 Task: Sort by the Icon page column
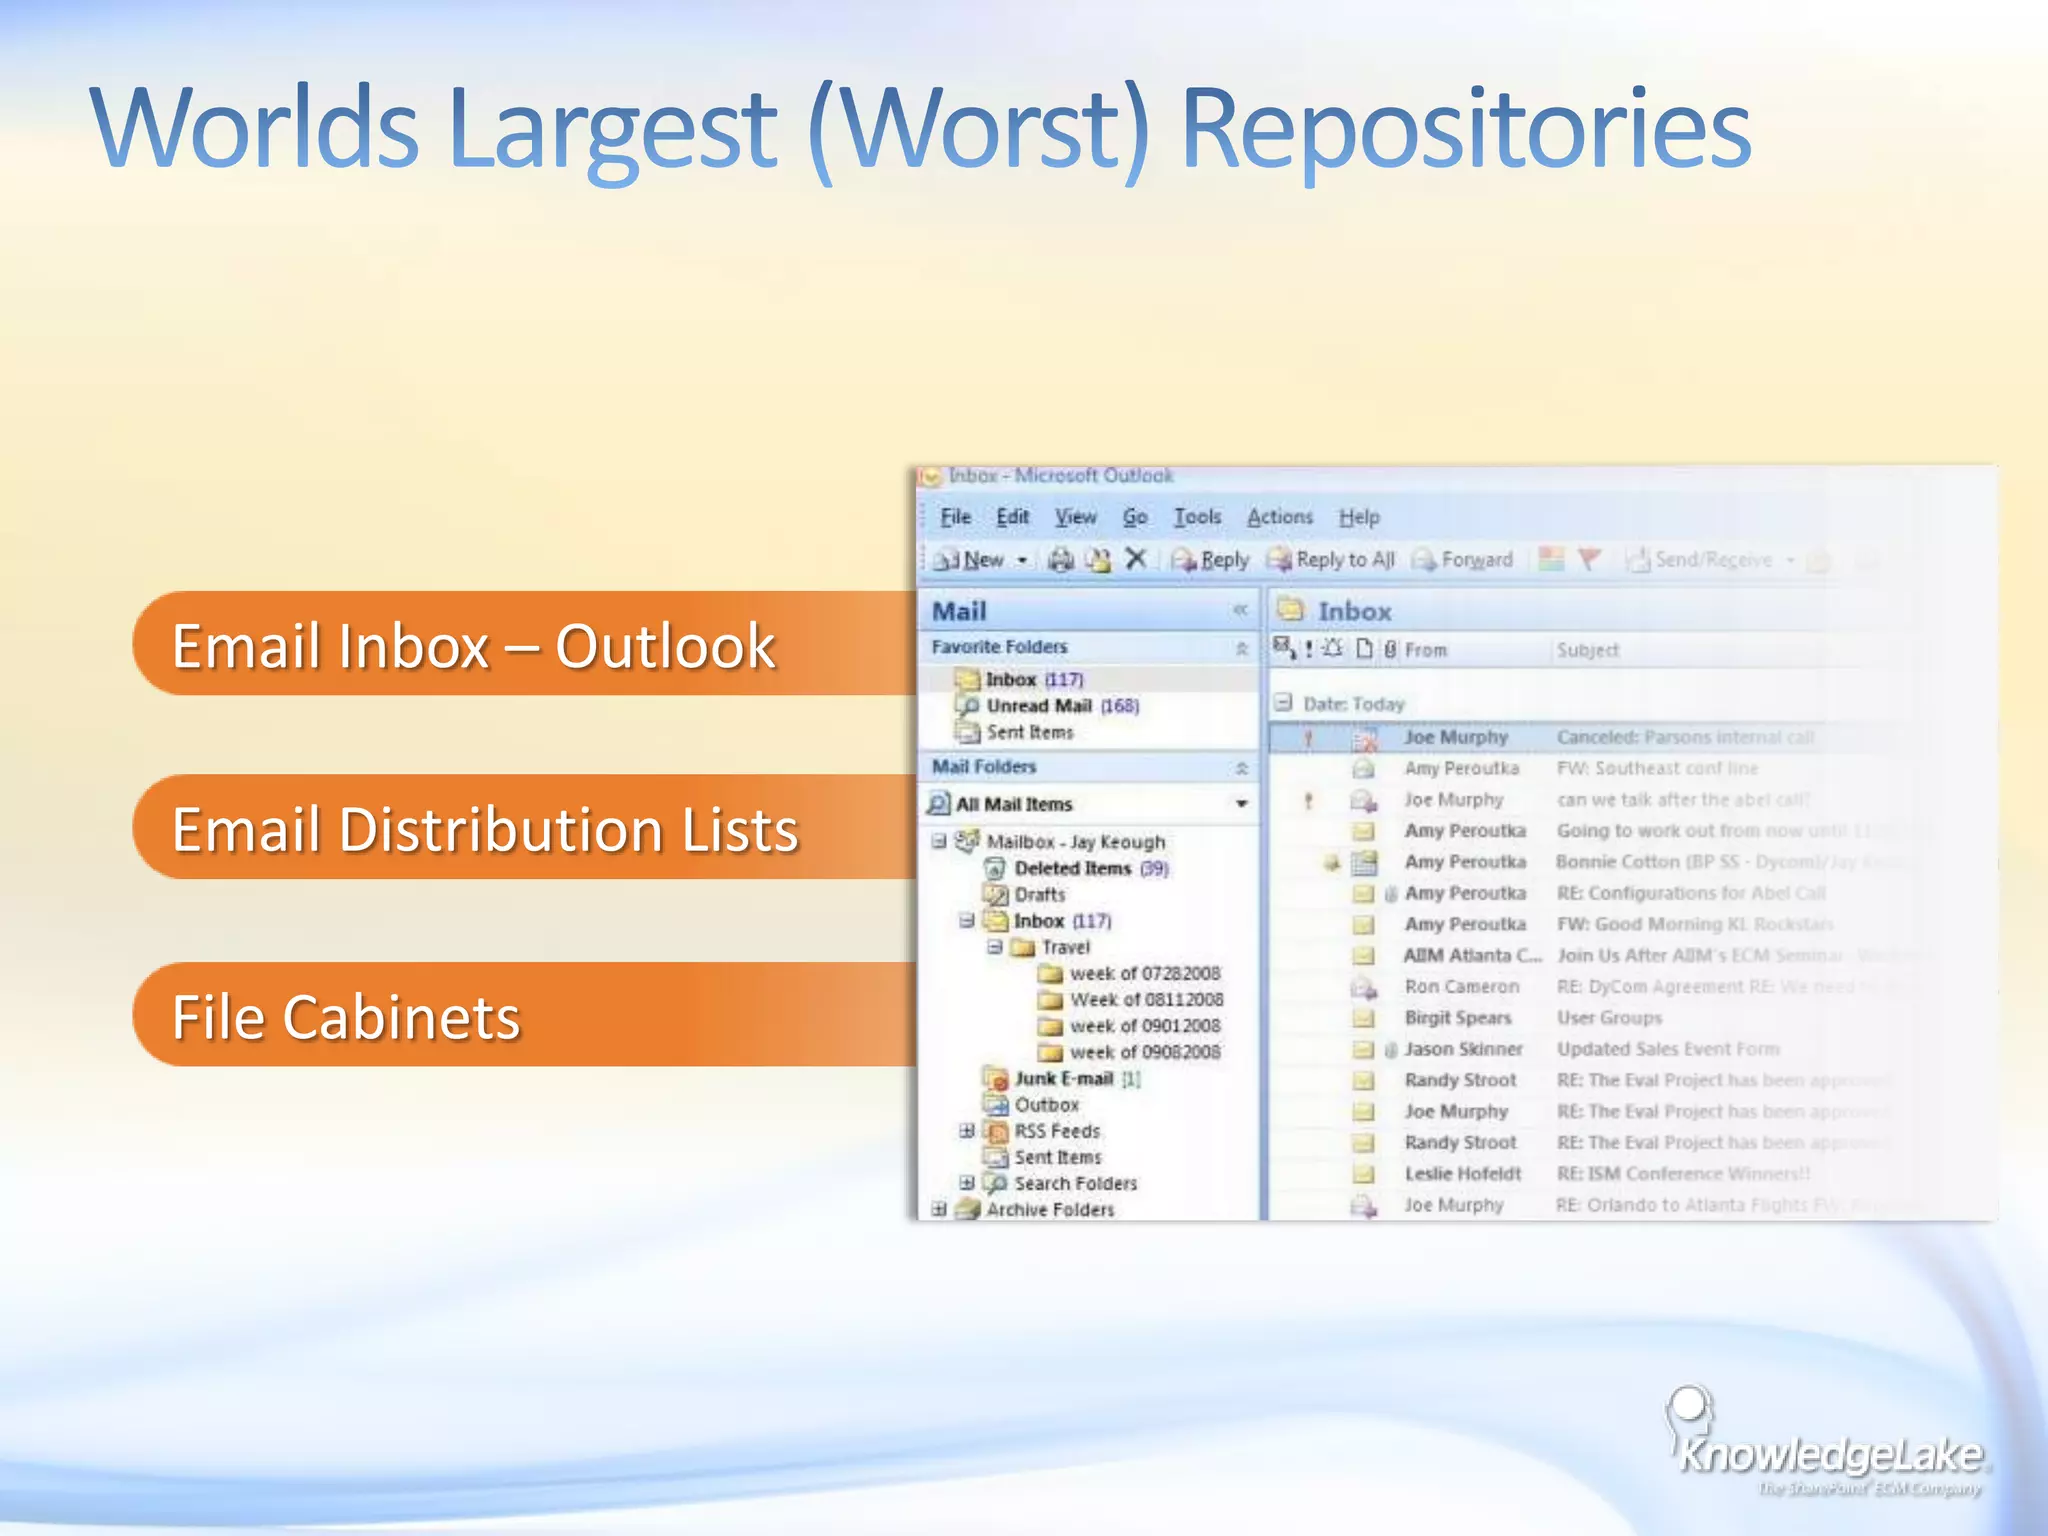[x=1364, y=649]
